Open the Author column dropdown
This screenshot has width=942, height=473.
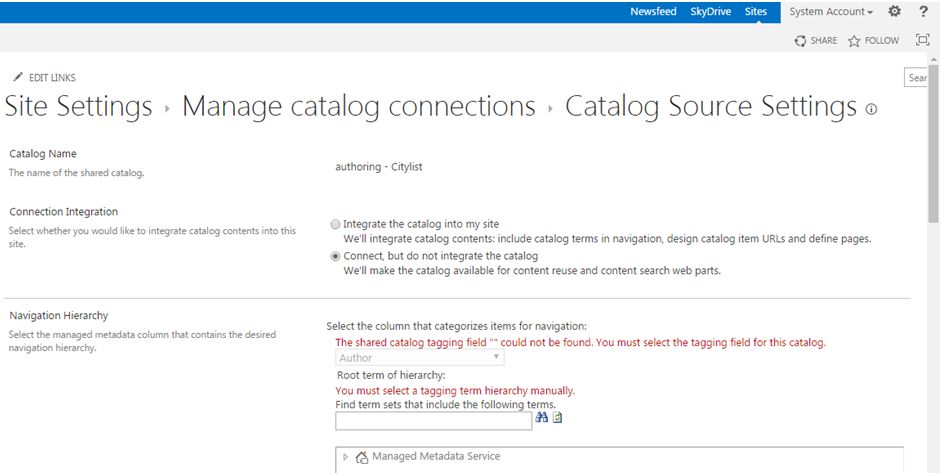click(x=419, y=358)
